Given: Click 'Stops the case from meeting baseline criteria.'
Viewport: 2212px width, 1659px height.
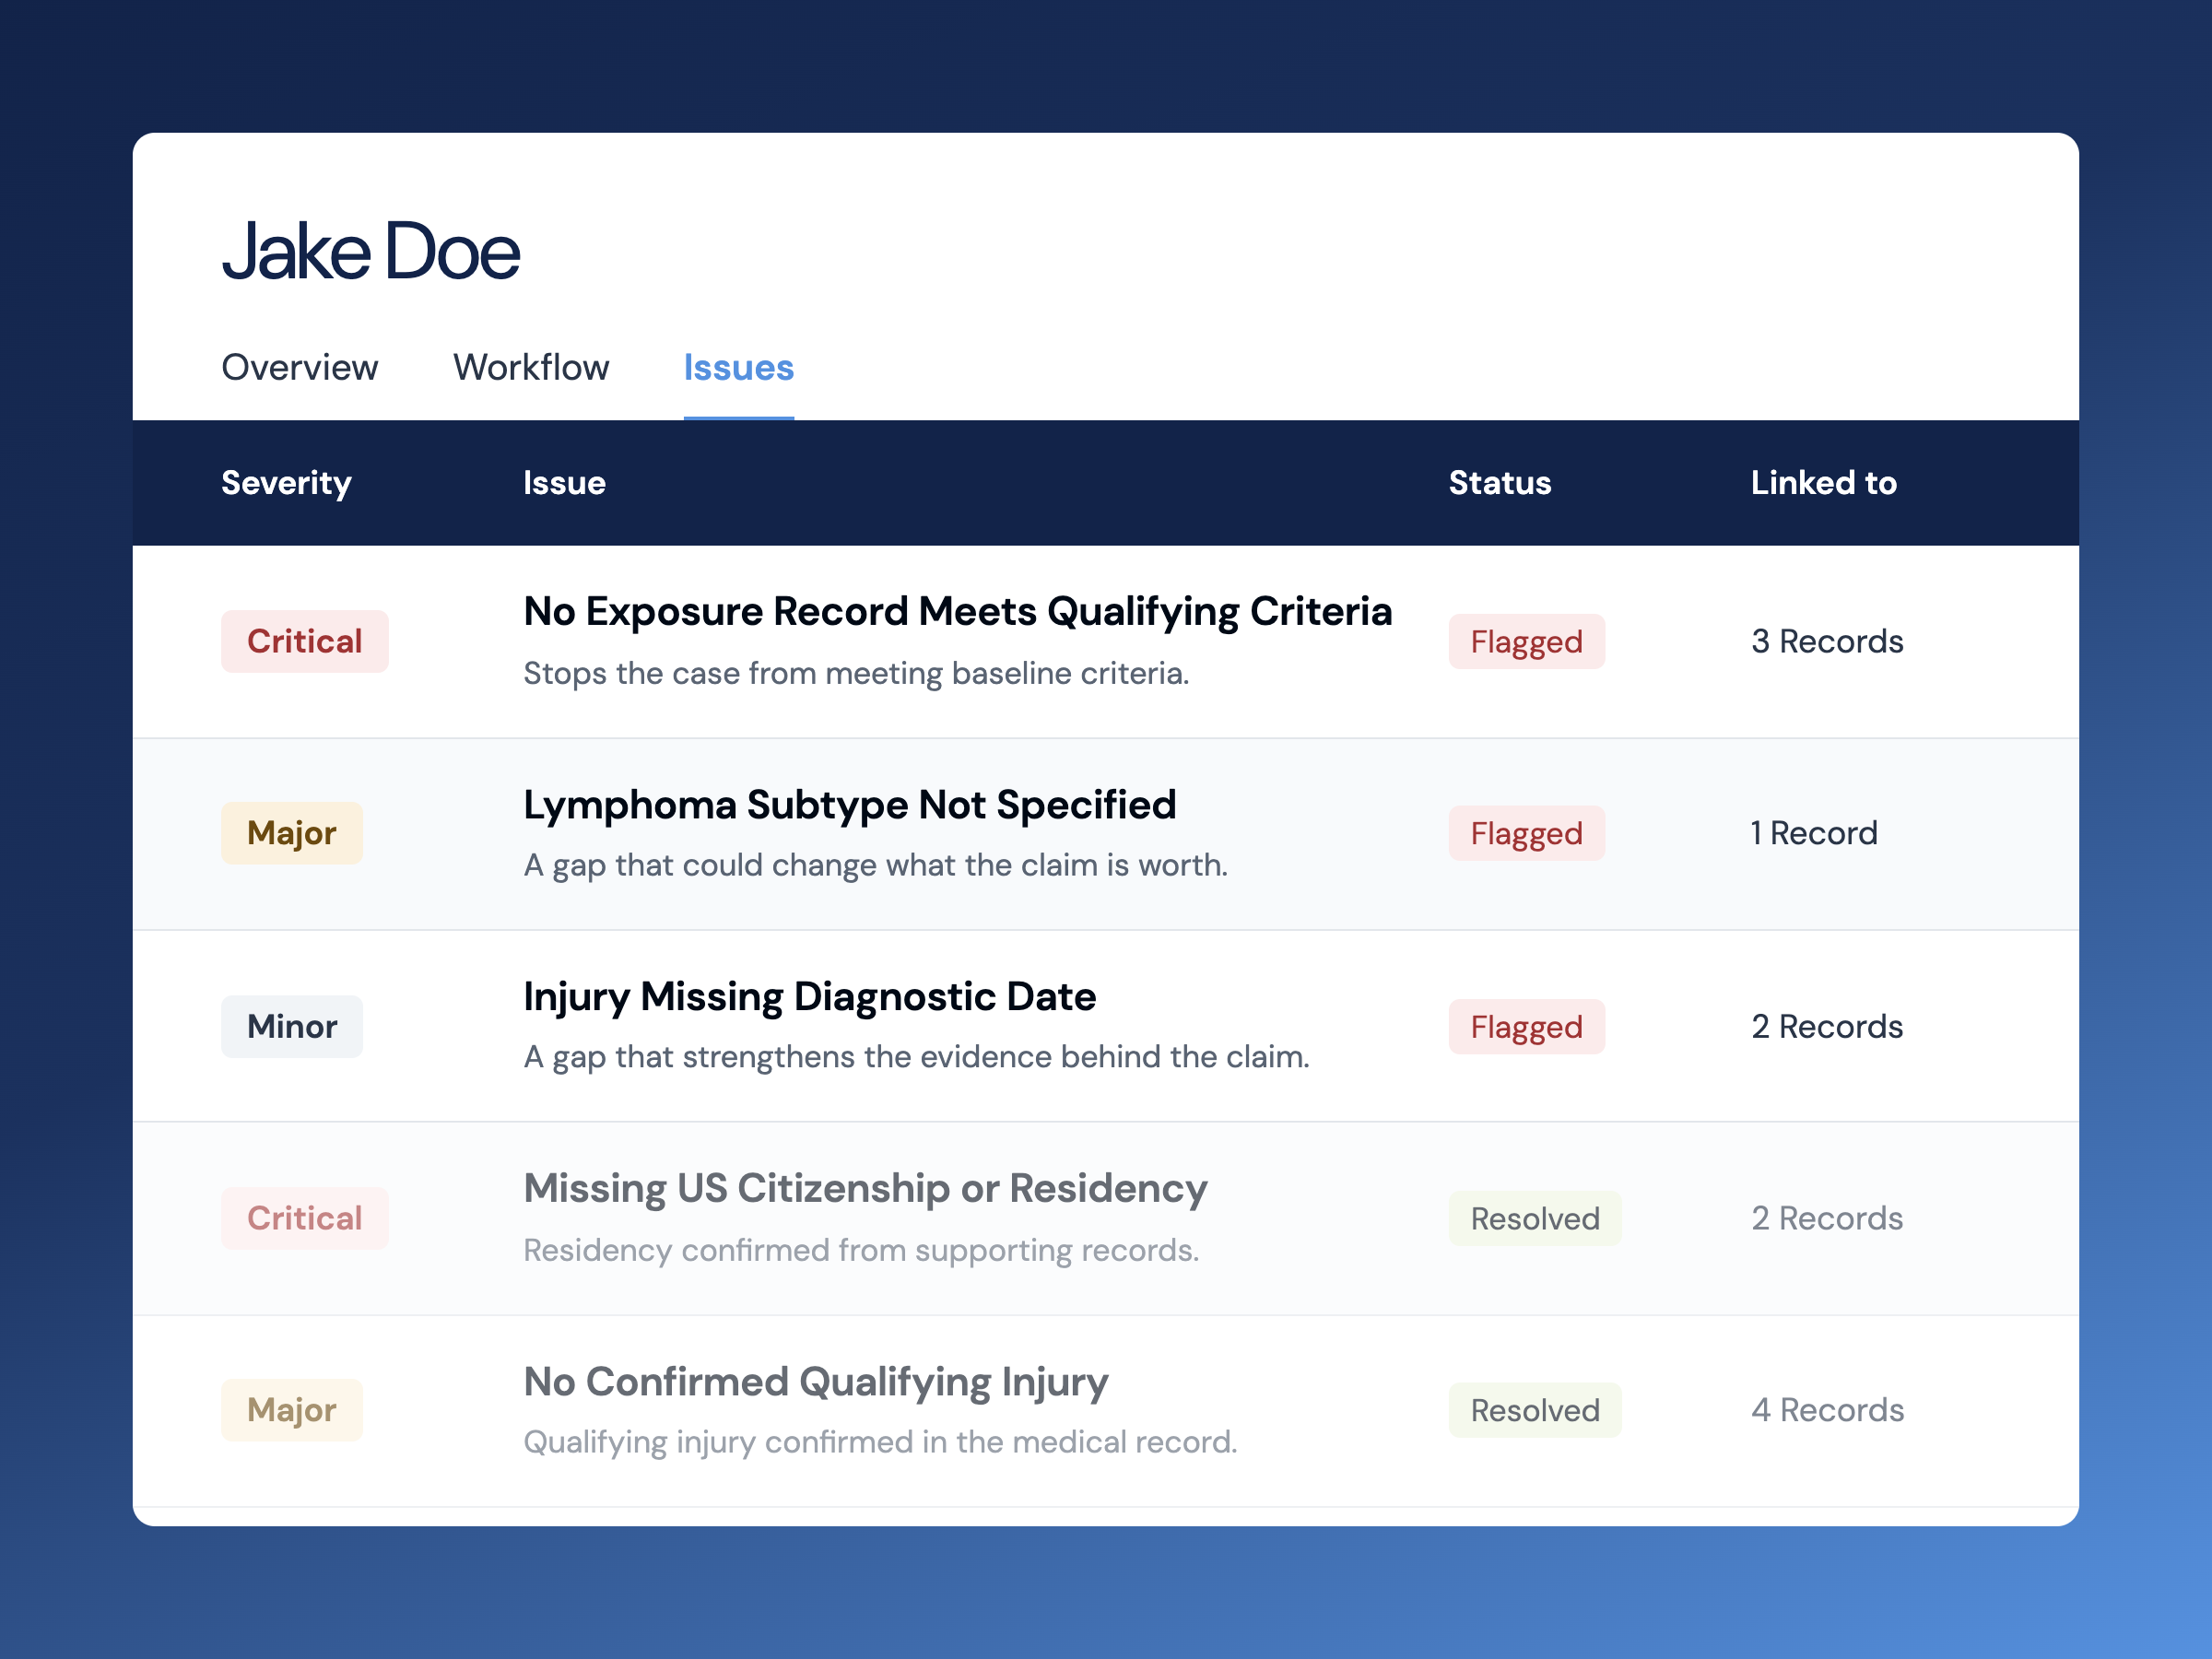Looking at the screenshot, I should (x=856, y=673).
